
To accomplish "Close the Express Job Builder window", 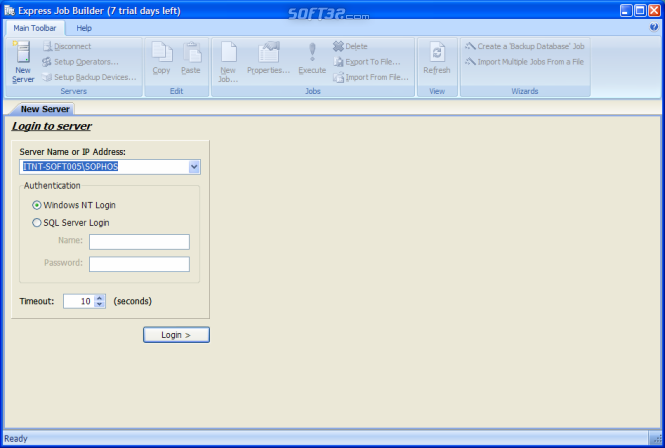I will pos(654,11).
